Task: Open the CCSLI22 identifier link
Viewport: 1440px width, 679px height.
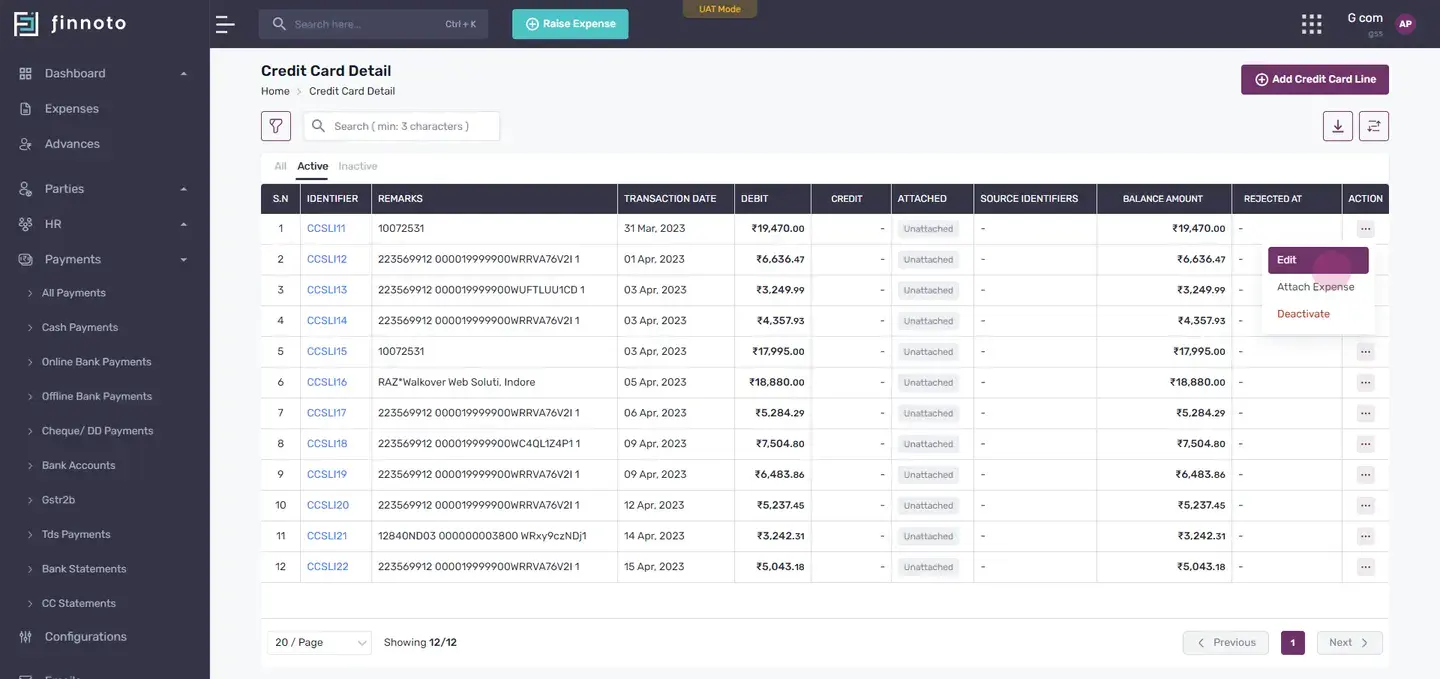Action: coord(328,567)
